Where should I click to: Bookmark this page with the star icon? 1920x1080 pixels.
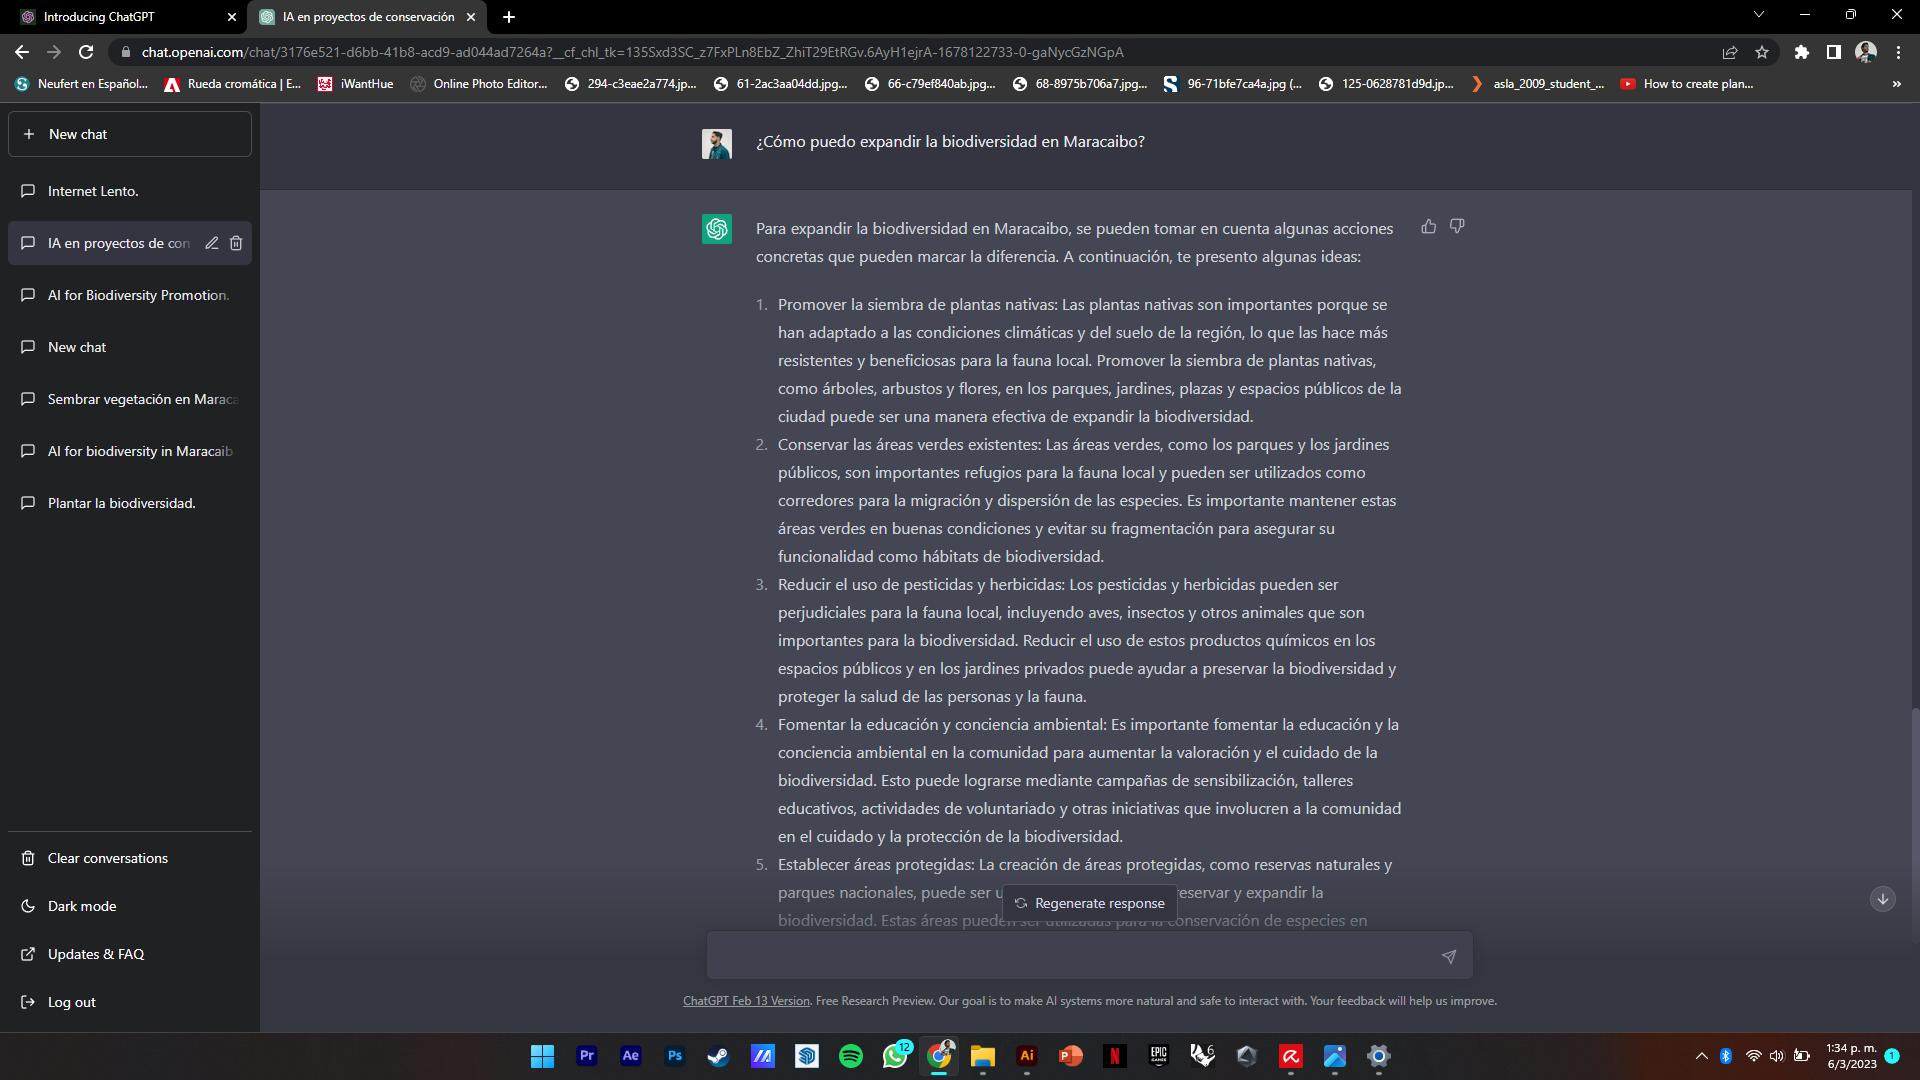click(1762, 52)
